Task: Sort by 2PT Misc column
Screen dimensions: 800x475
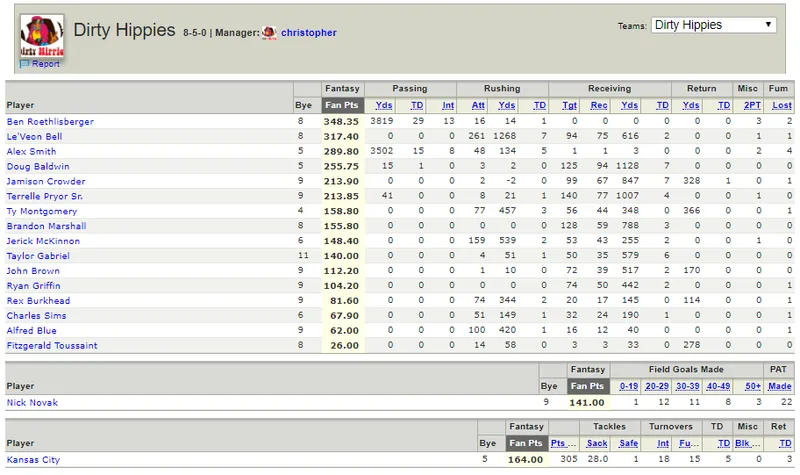Action: click(753, 105)
